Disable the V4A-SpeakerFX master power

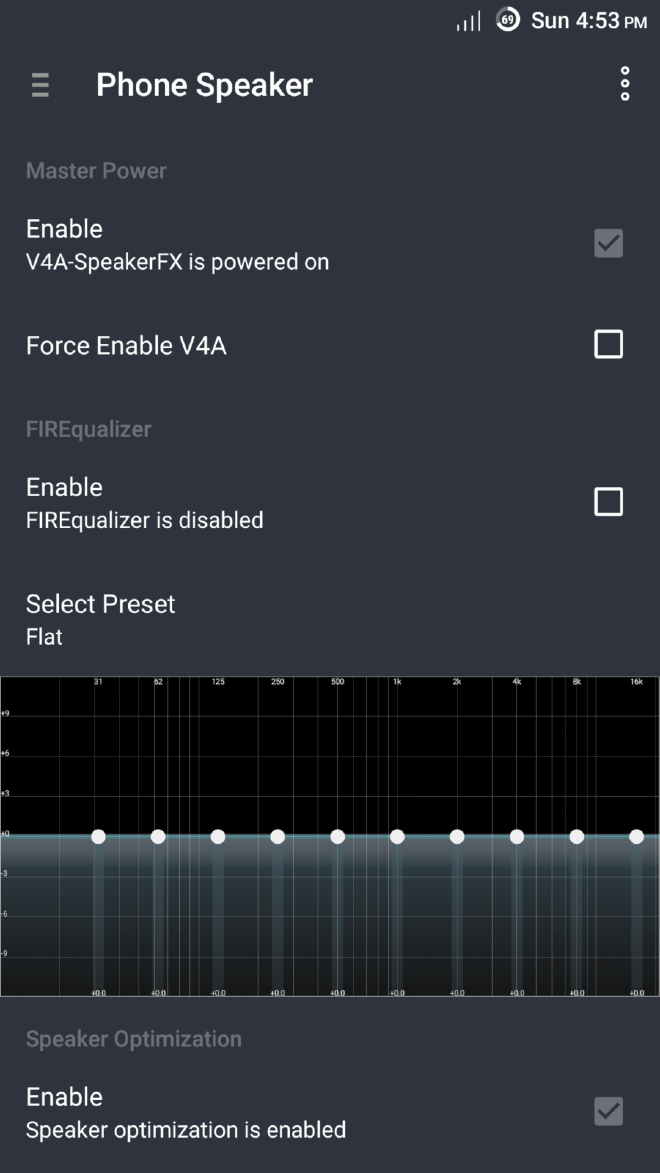(608, 243)
